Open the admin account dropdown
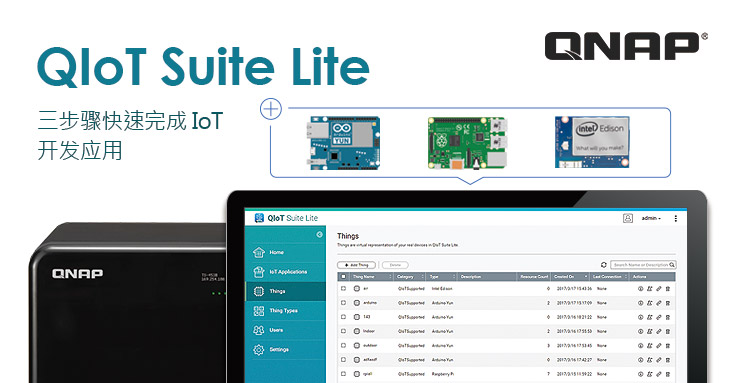The image size is (732, 383). [651, 218]
